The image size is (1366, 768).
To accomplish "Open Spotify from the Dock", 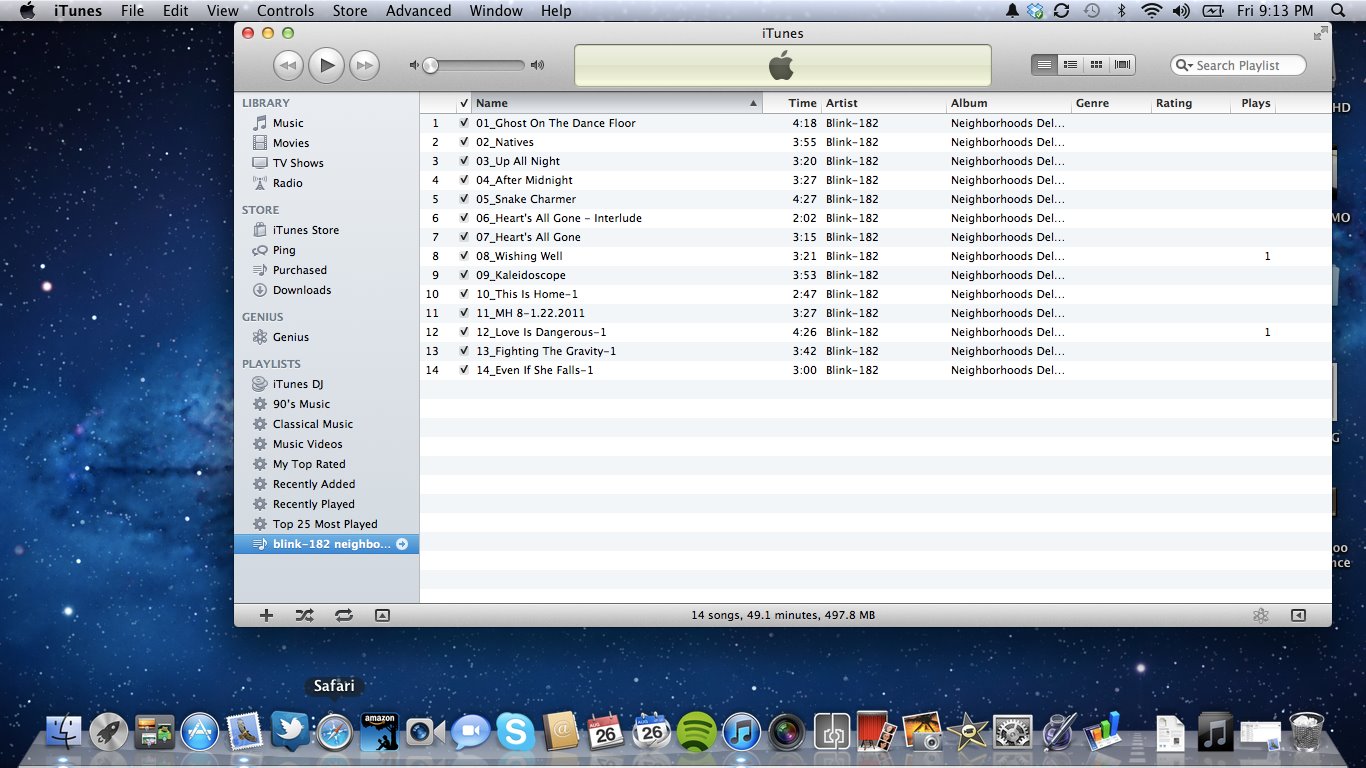I will point(696,733).
